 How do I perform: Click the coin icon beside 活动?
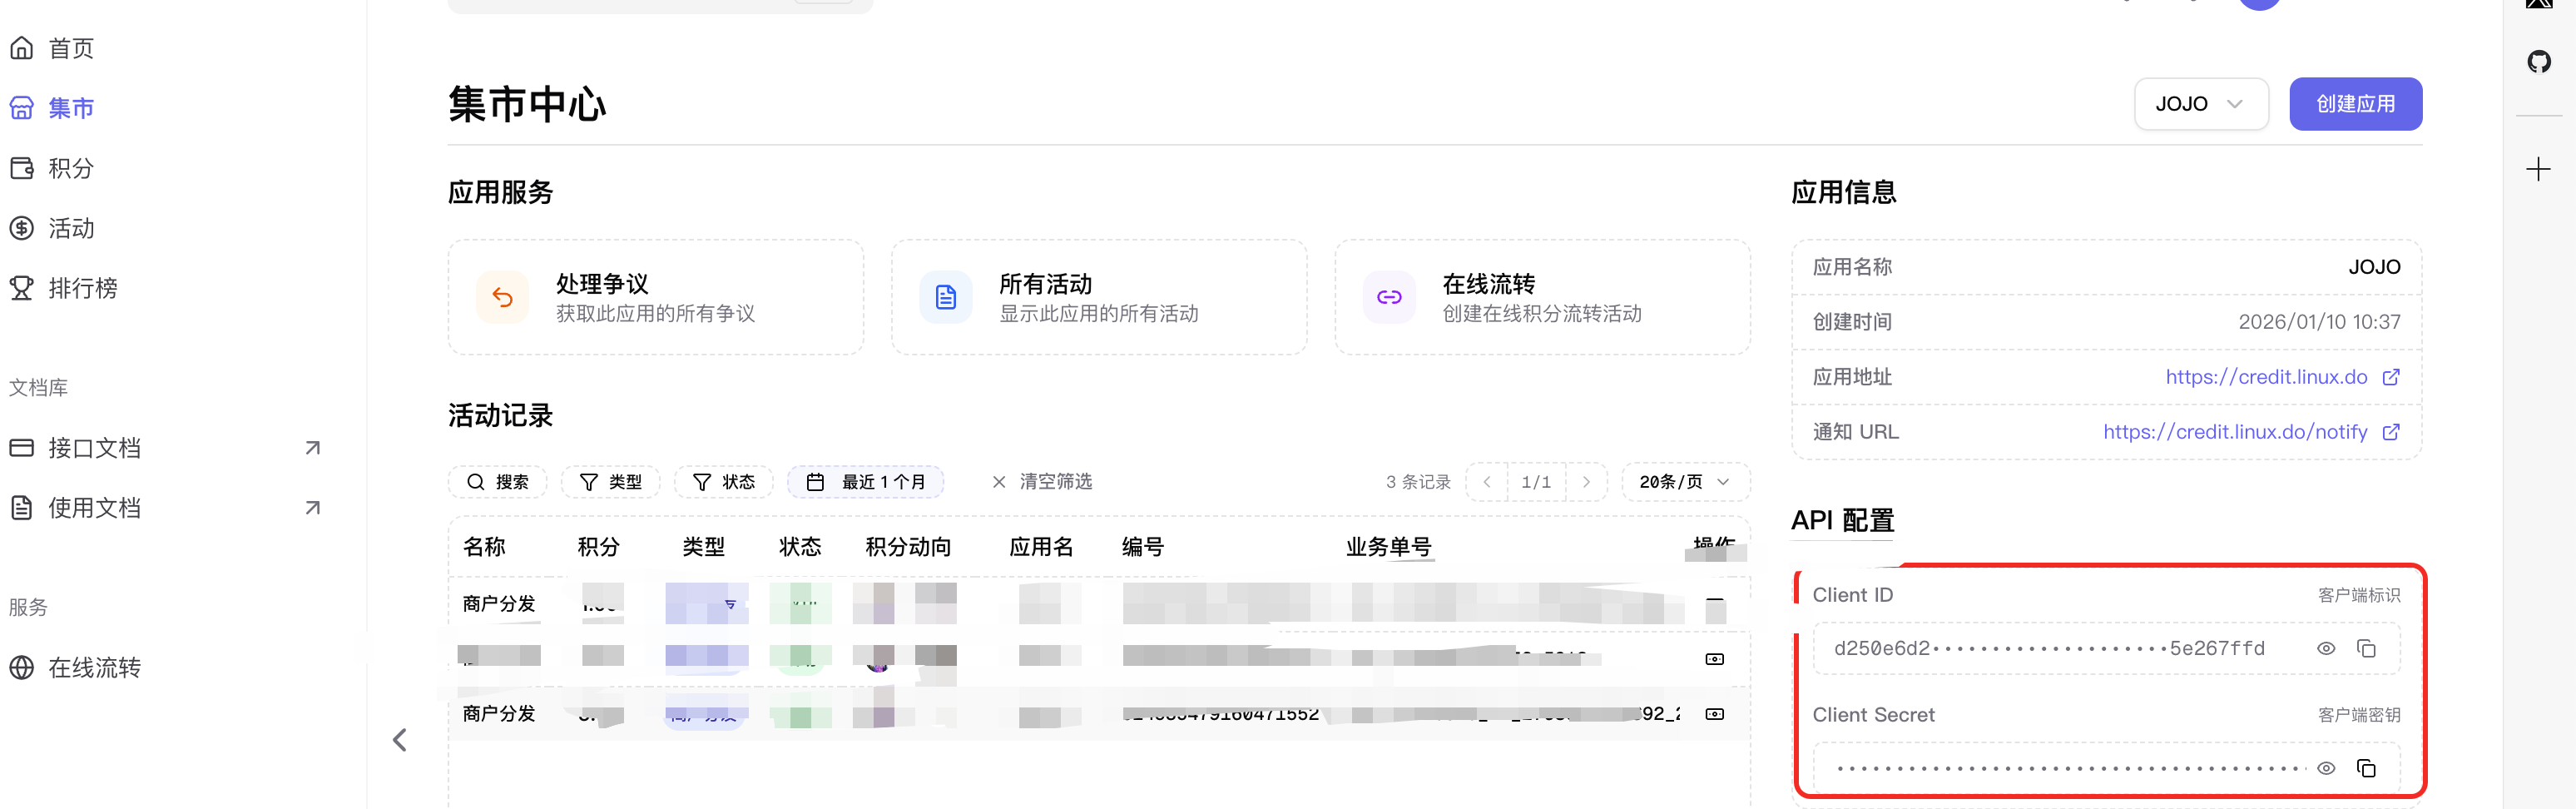pos(22,228)
